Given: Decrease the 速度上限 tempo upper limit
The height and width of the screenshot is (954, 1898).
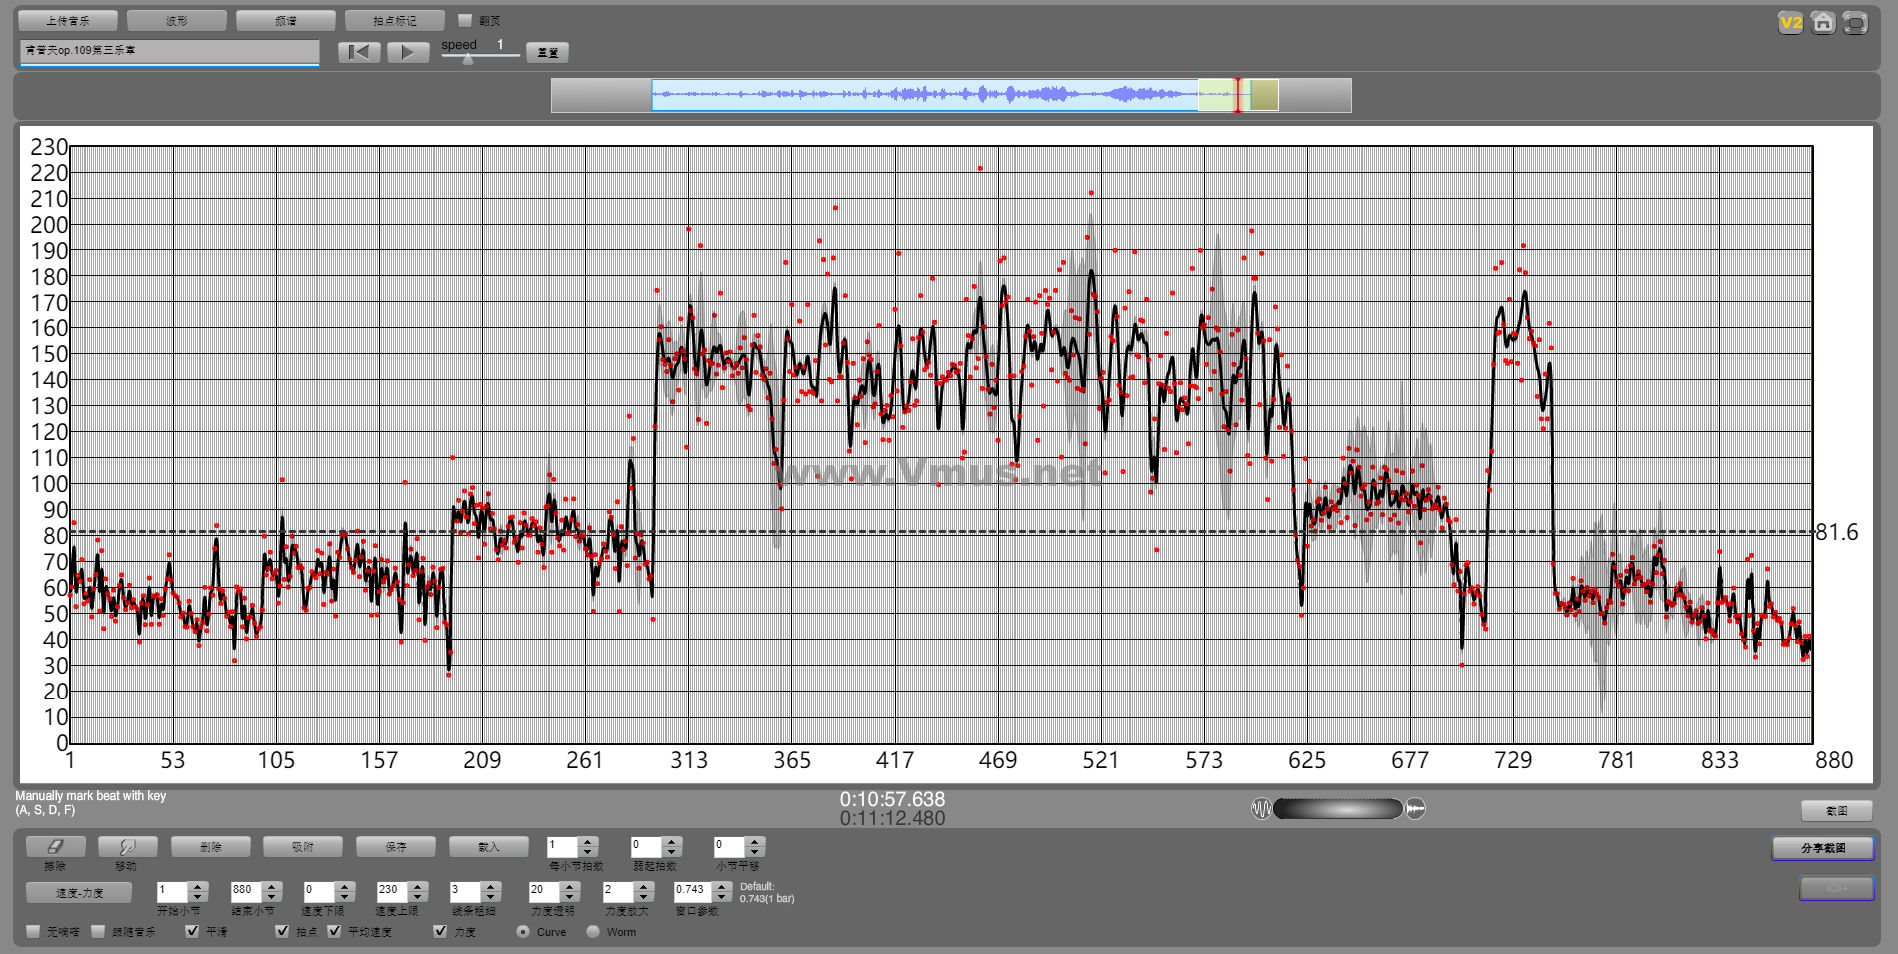Looking at the screenshot, I should click(x=418, y=895).
